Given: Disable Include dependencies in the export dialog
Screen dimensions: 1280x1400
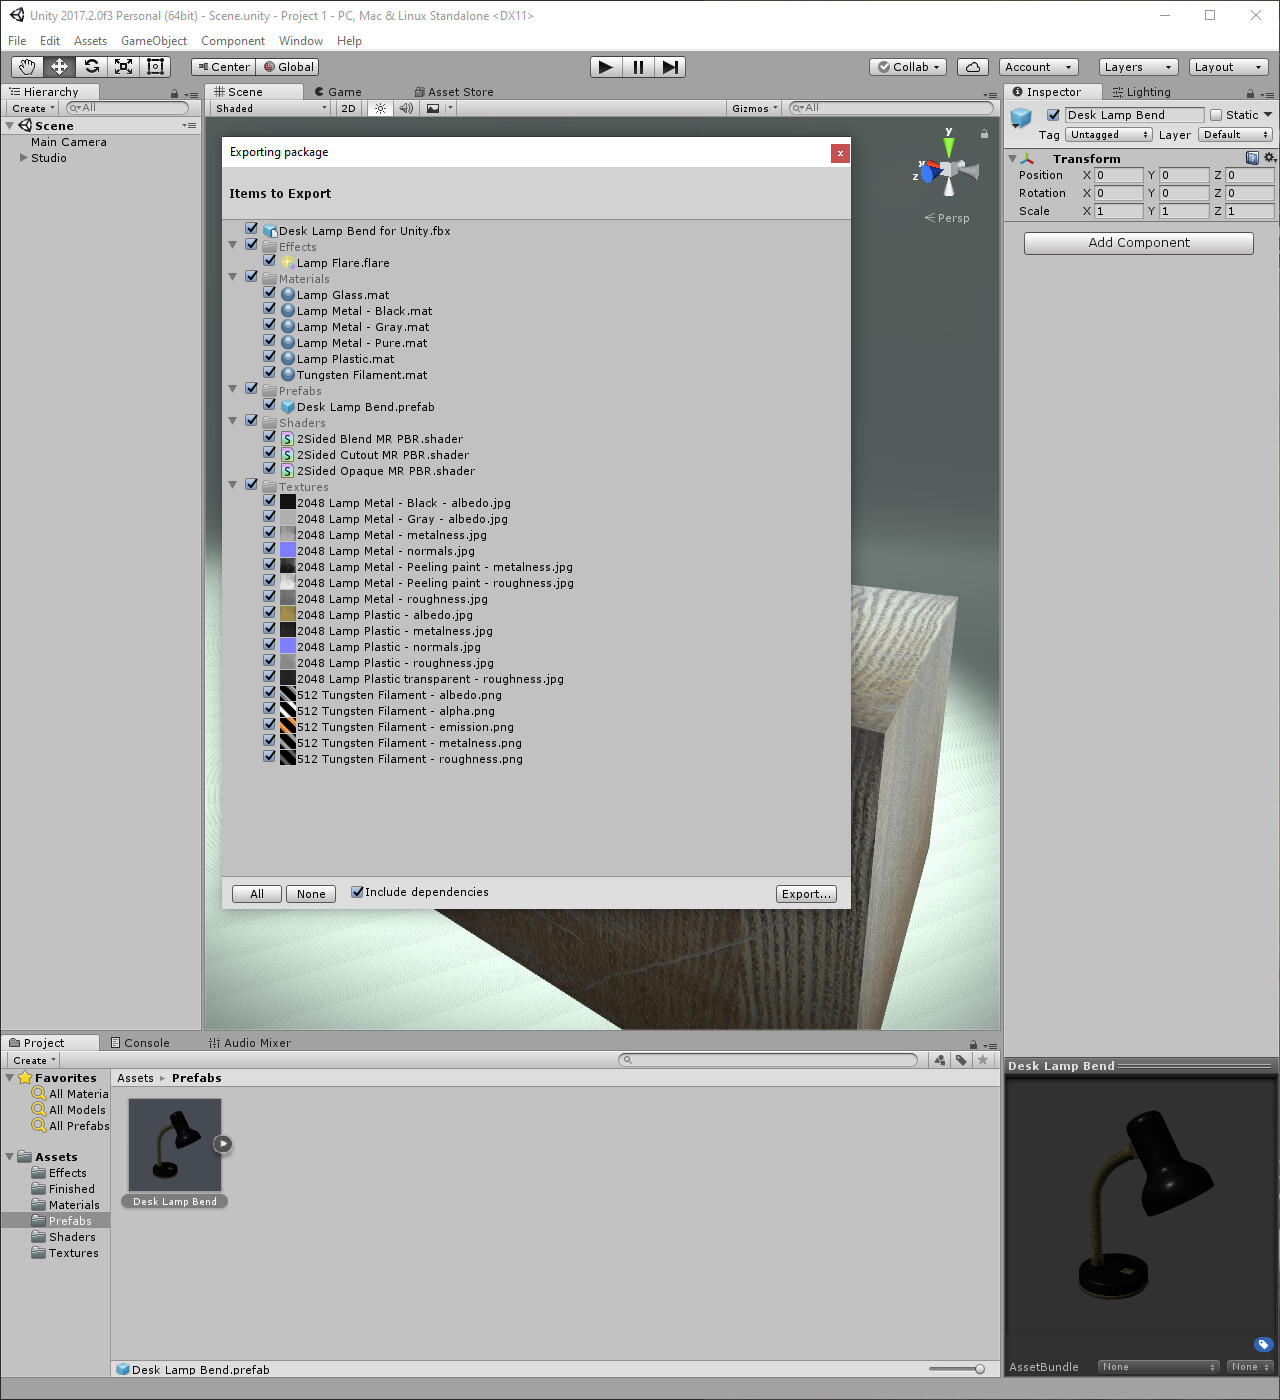Looking at the screenshot, I should point(357,891).
